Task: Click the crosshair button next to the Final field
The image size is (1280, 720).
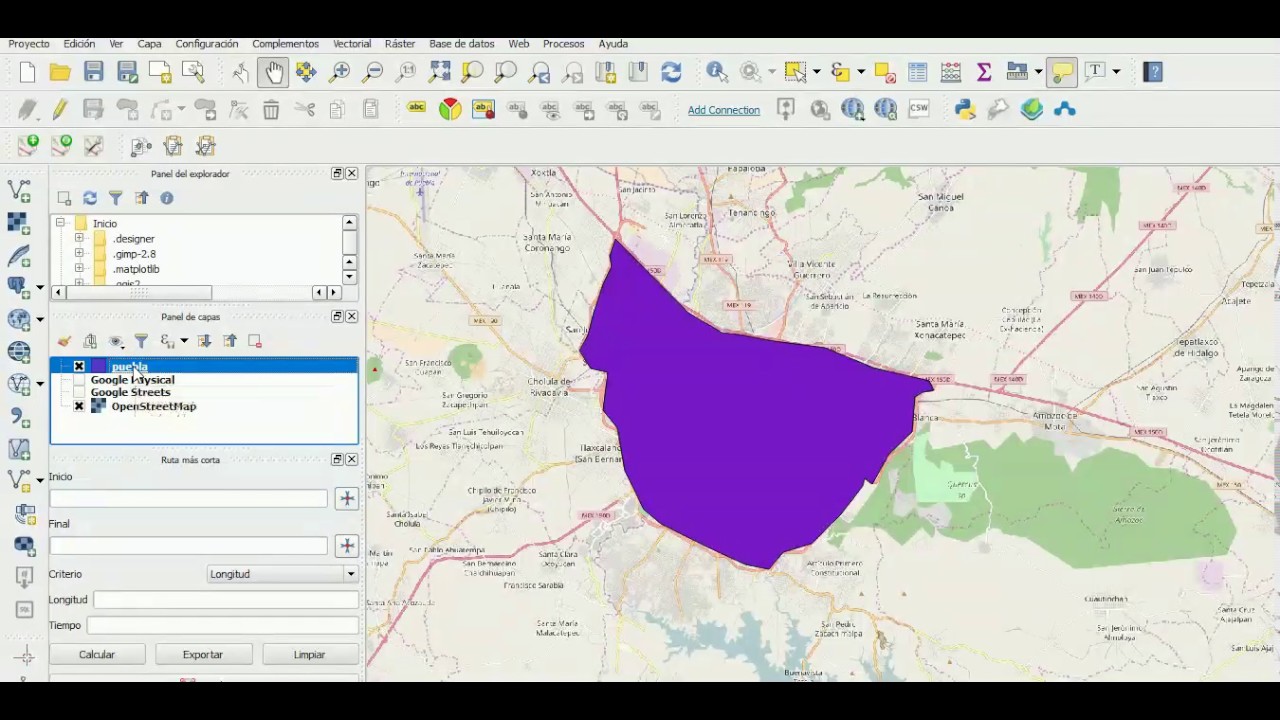Action: 346,545
